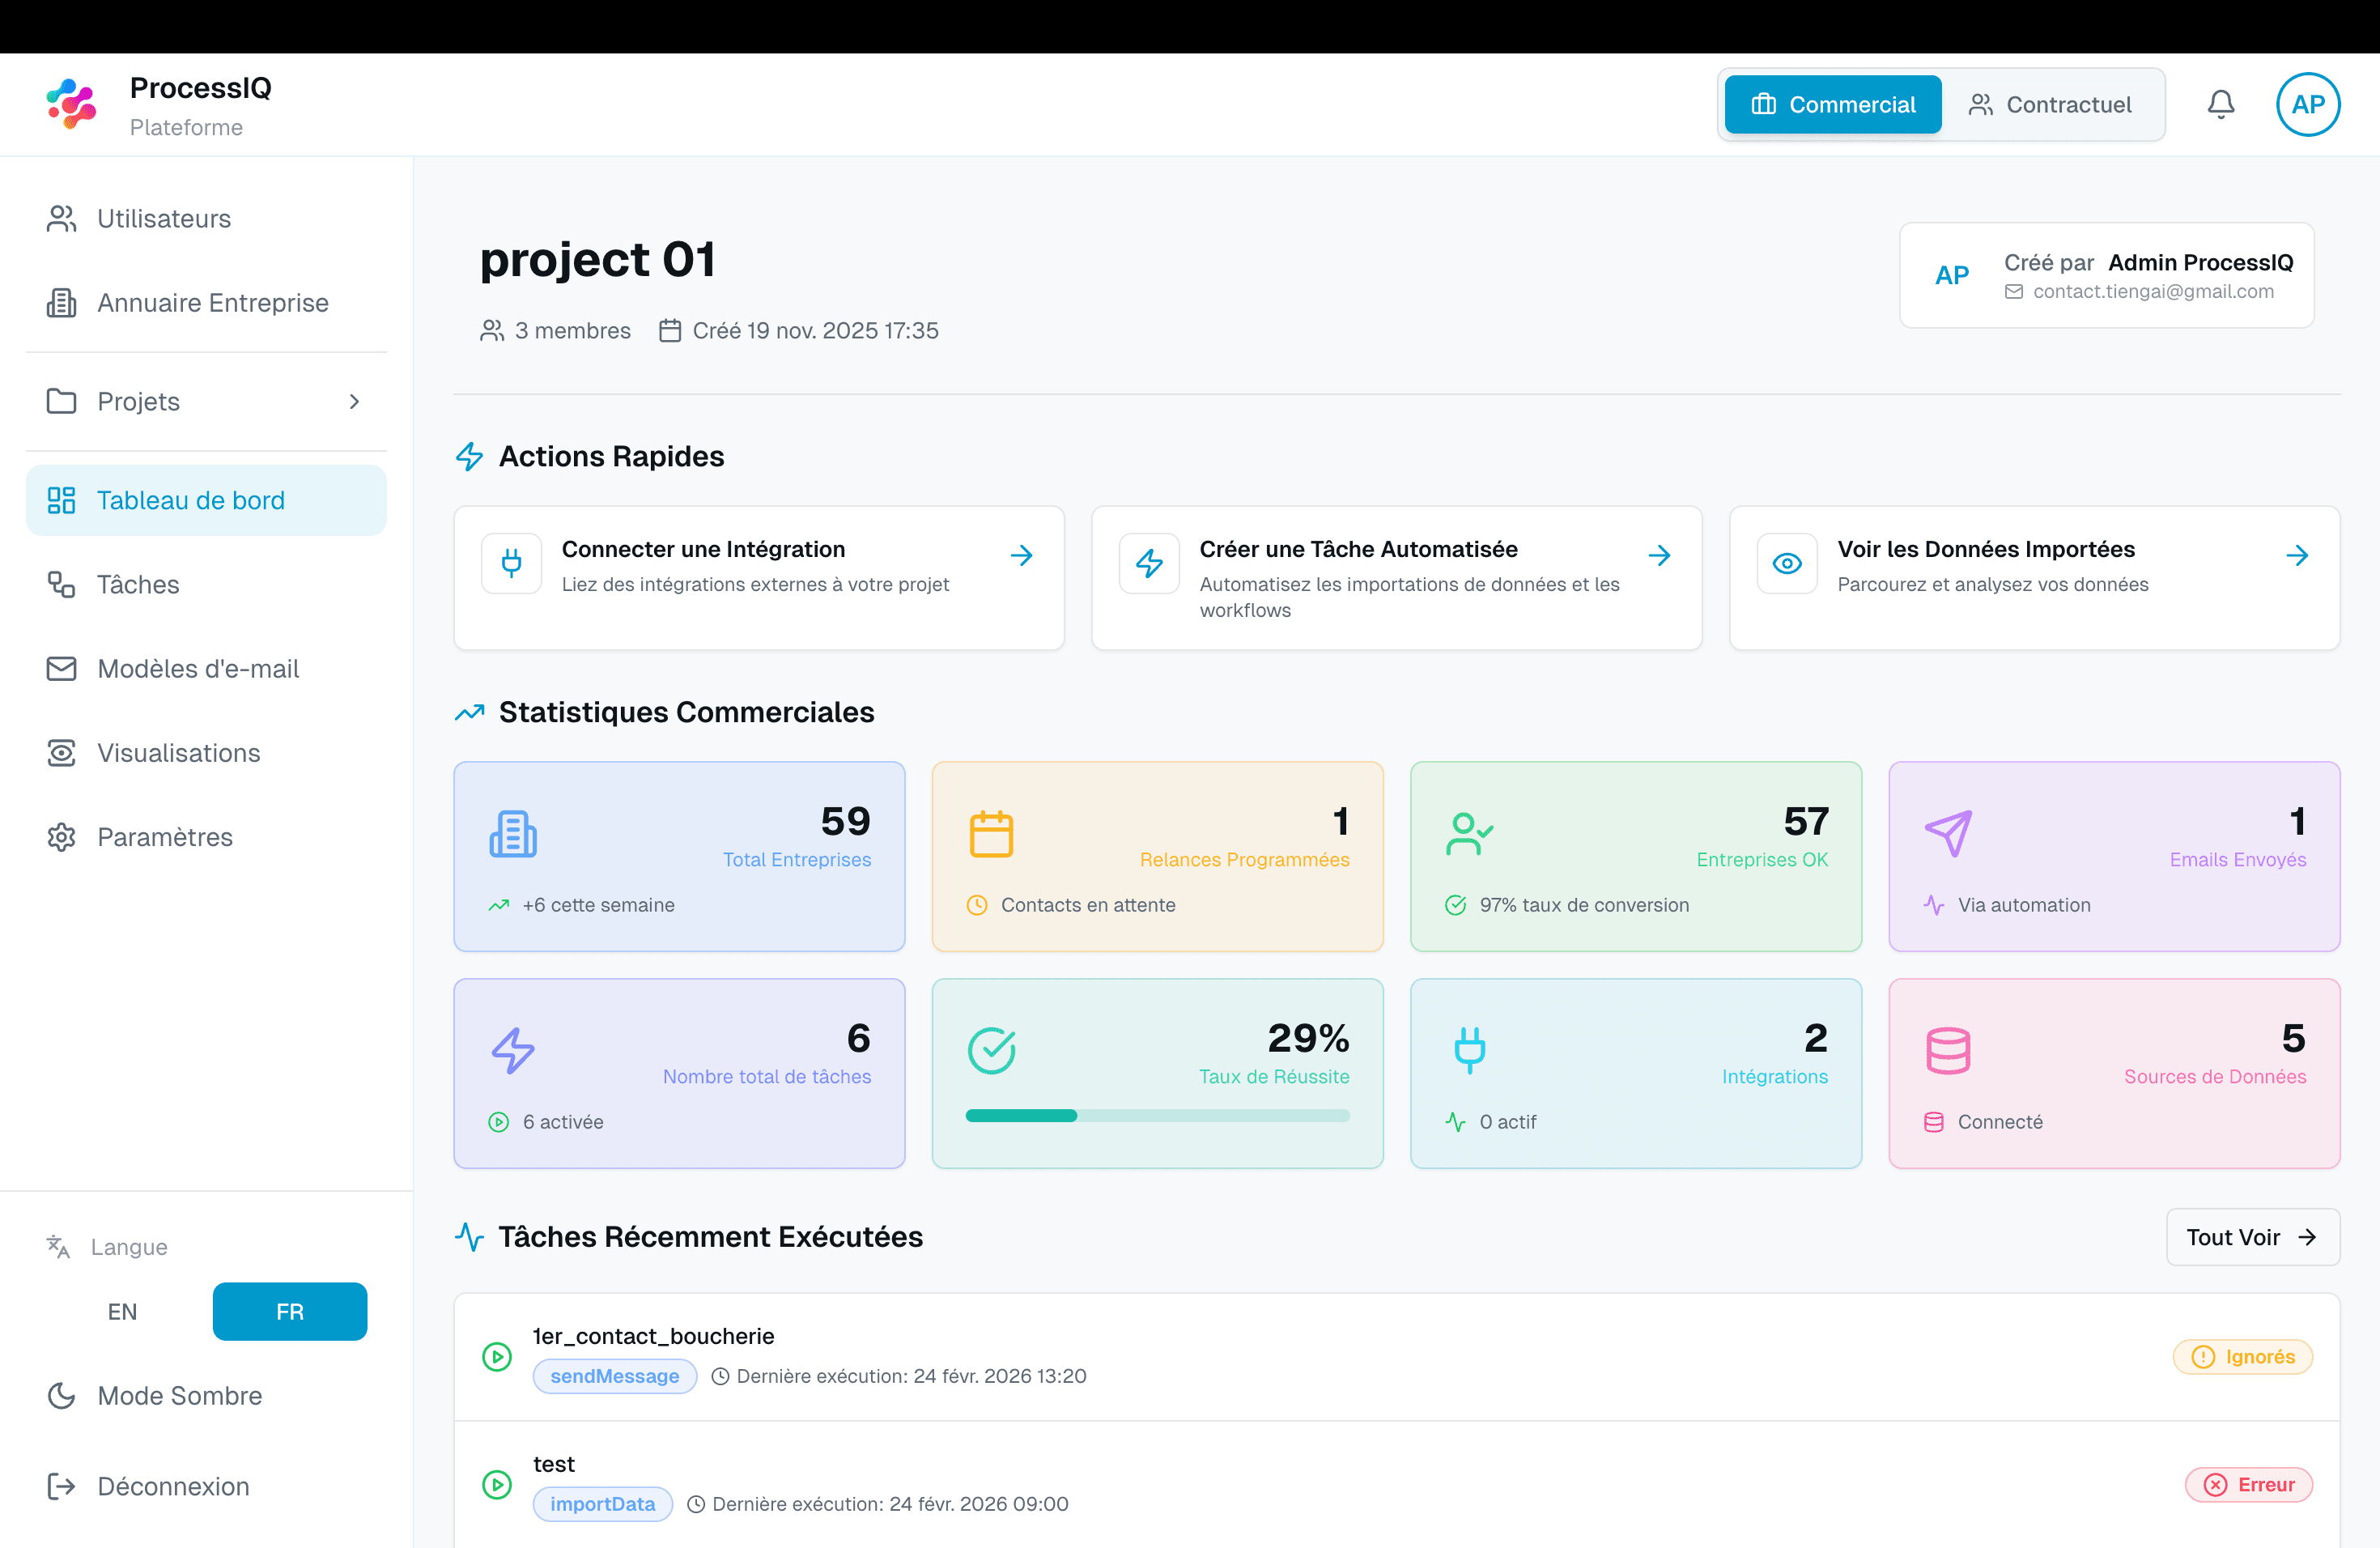Viewport: 2380px width, 1548px height.
Task: Switch language to EN
Action: [122, 1311]
